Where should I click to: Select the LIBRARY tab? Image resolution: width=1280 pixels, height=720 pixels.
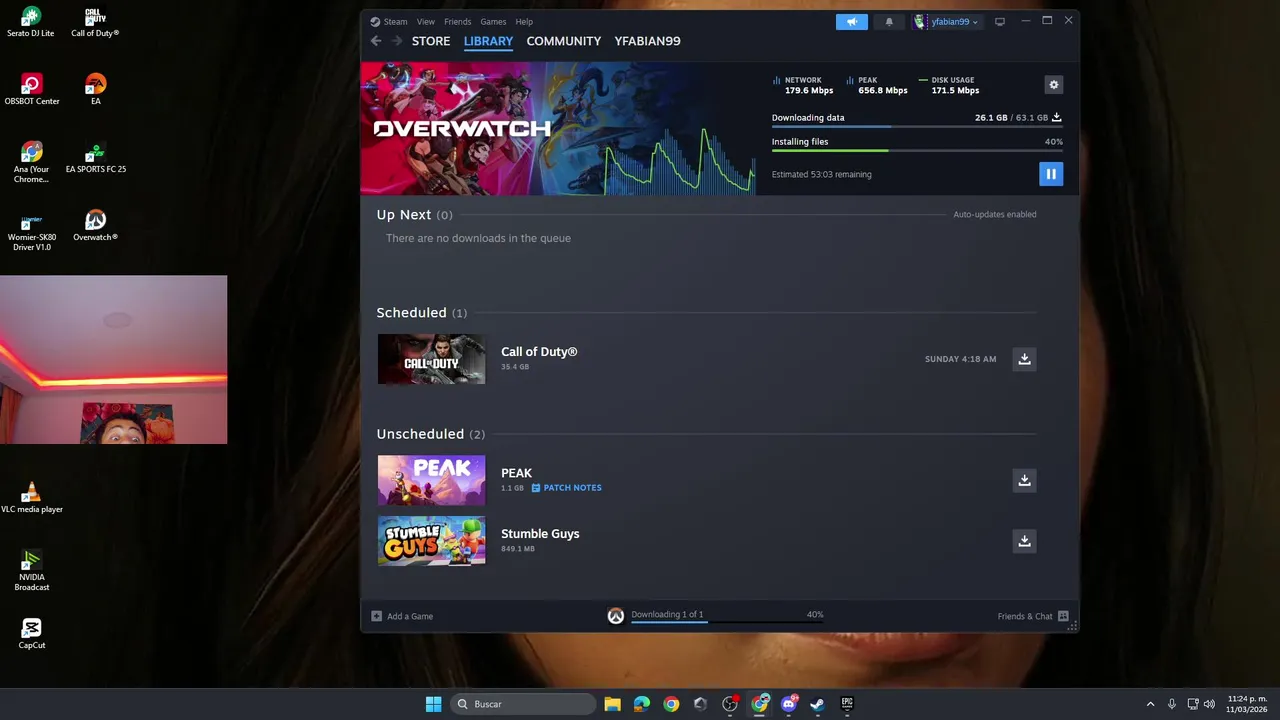[x=488, y=41]
